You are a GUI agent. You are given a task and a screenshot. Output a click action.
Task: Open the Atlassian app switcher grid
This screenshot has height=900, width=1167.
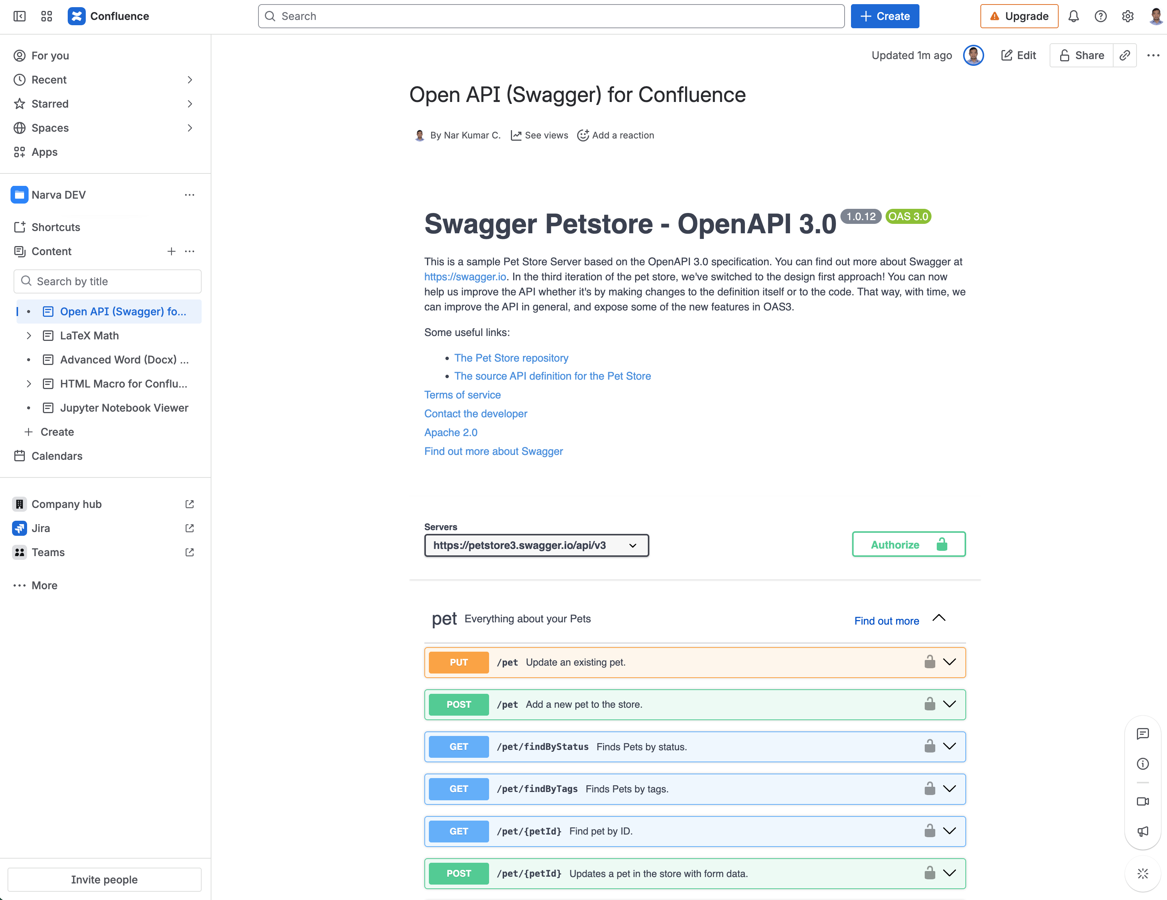pyautogui.click(x=46, y=15)
